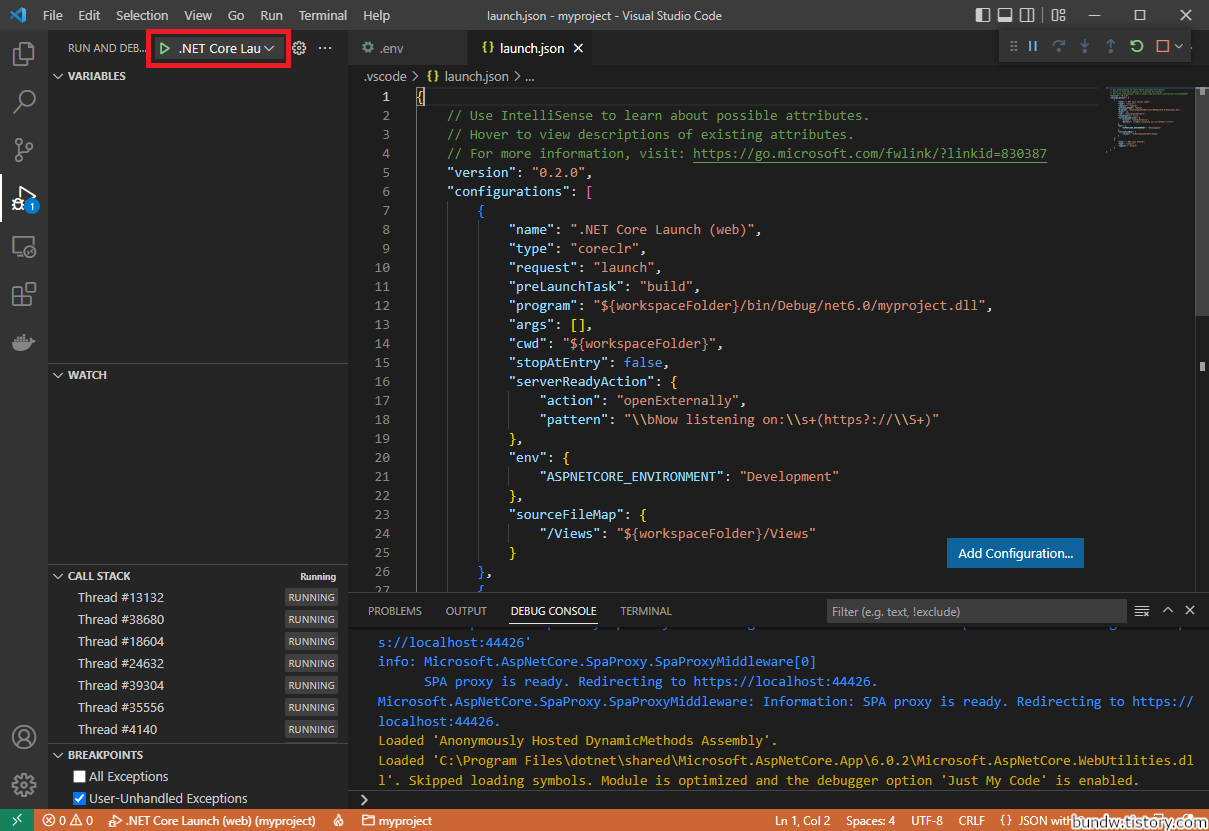Image resolution: width=1209 pixels, height=831 pixels.
Task: Click the myproject folder status item
Action: [x=397, y=820]
